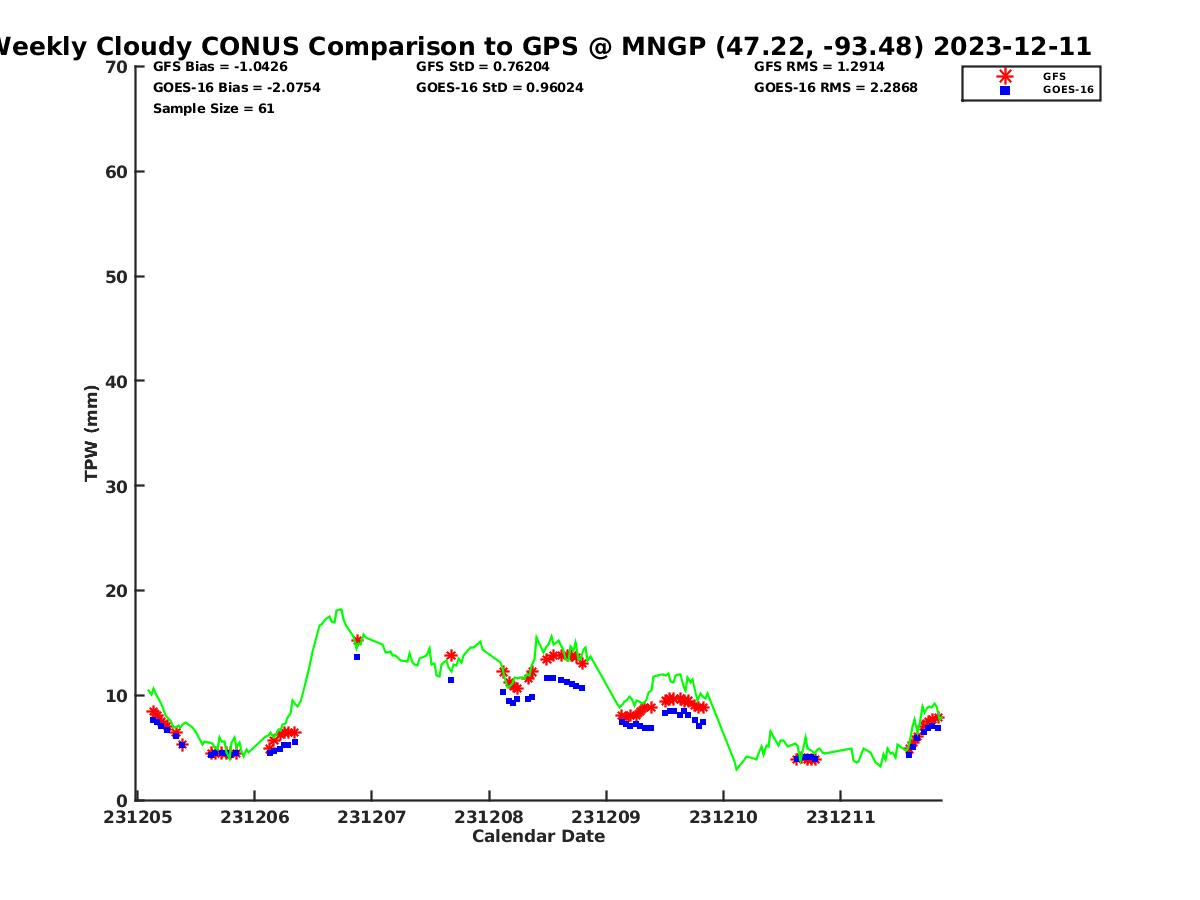Click the red GFS asterisk in legend

(1005, 76)
